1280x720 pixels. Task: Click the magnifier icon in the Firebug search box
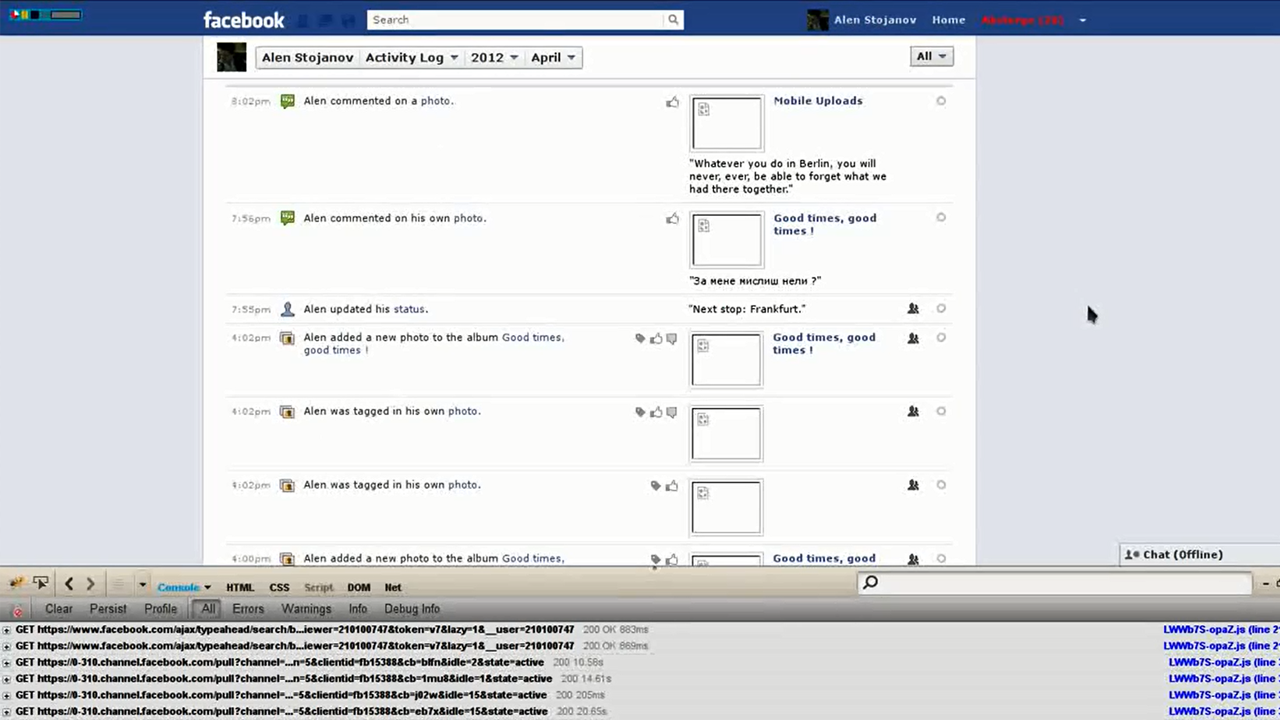pyautogui.click(x=869, y=582)
